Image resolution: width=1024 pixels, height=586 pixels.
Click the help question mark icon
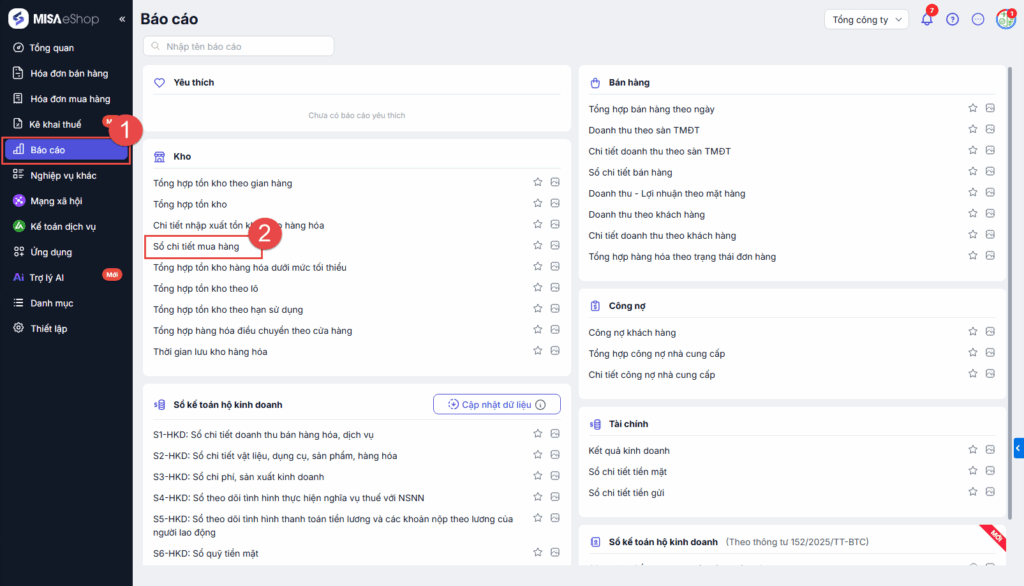click(x=952, y=19)
